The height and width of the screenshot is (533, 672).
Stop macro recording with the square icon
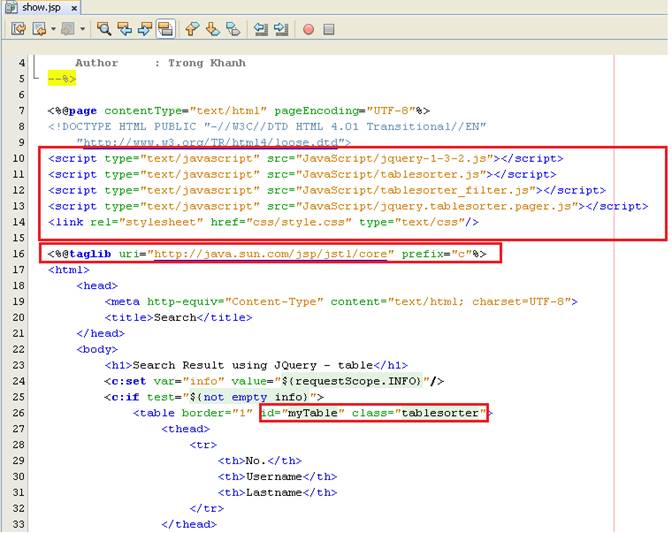(x=329, y=29)
